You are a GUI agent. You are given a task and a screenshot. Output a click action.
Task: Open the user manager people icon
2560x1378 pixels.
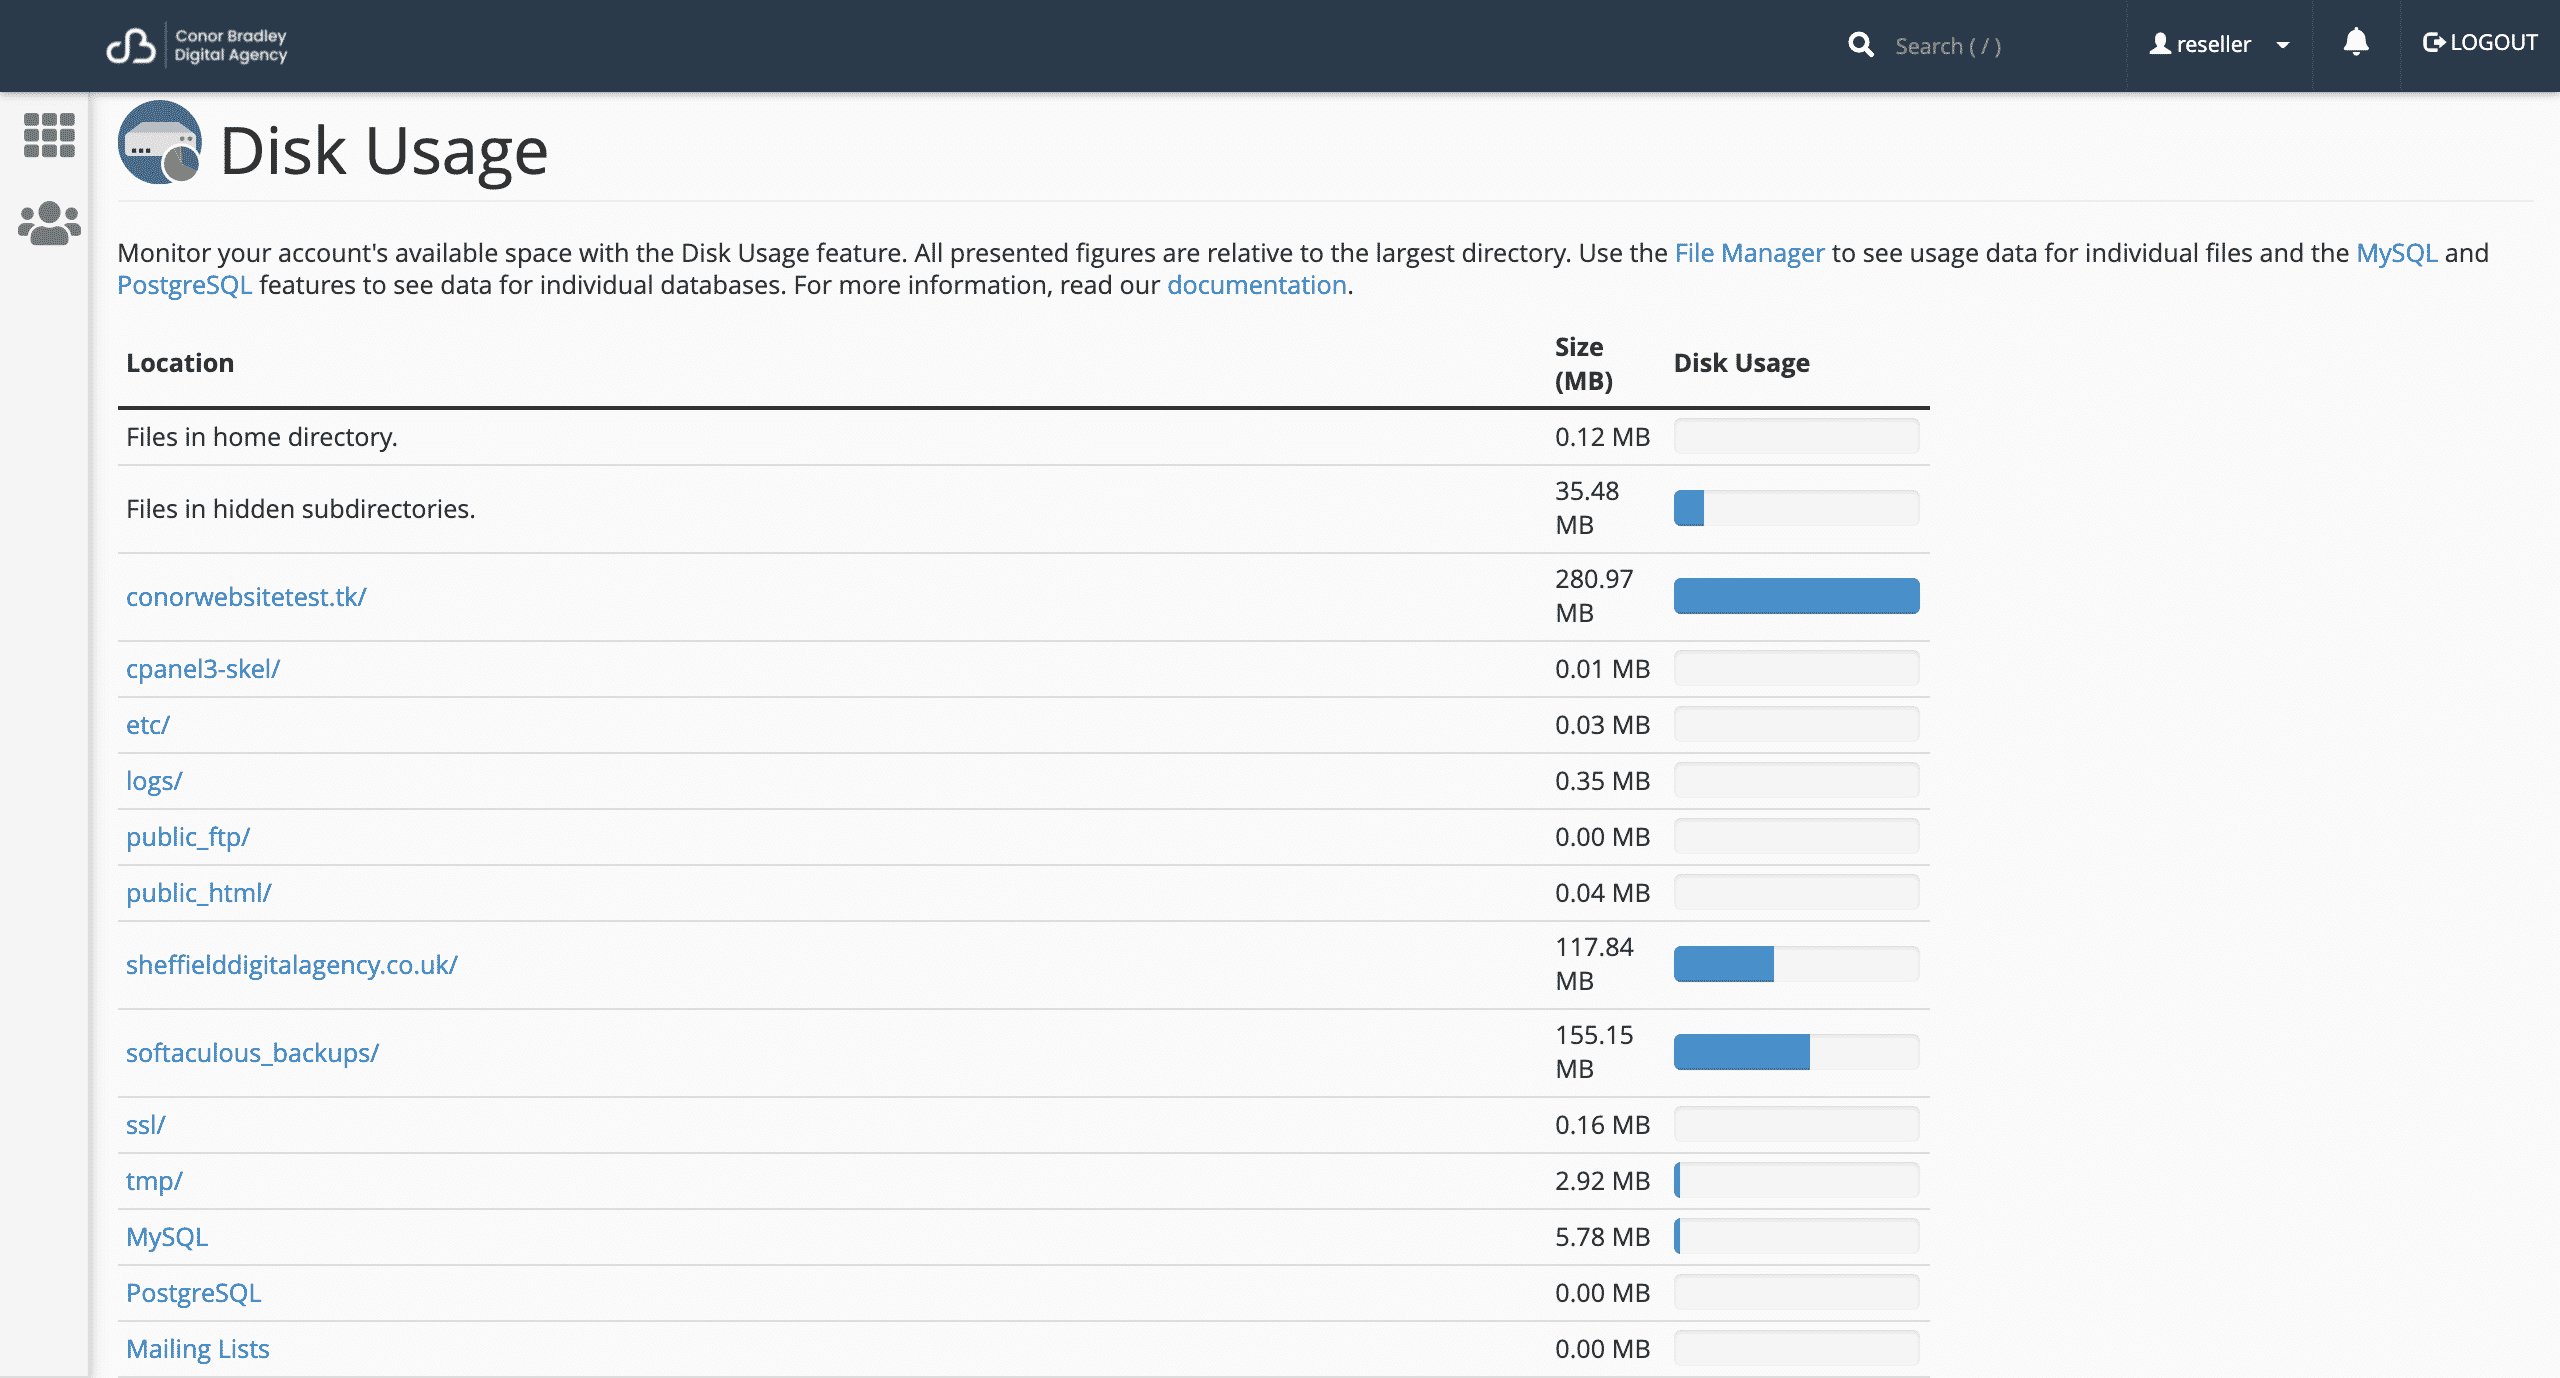(x=49, y=224)
